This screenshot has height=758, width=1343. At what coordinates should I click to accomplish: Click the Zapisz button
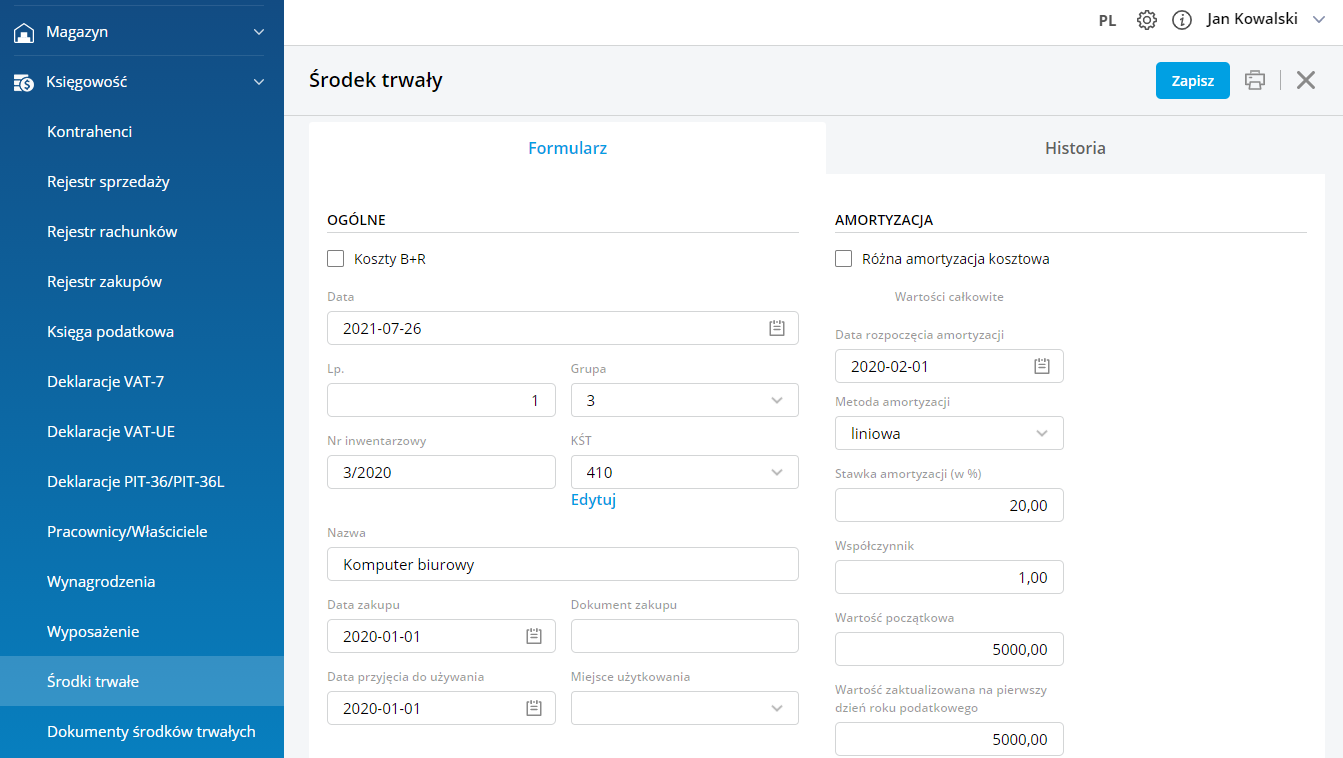[x=1192, y=81]
